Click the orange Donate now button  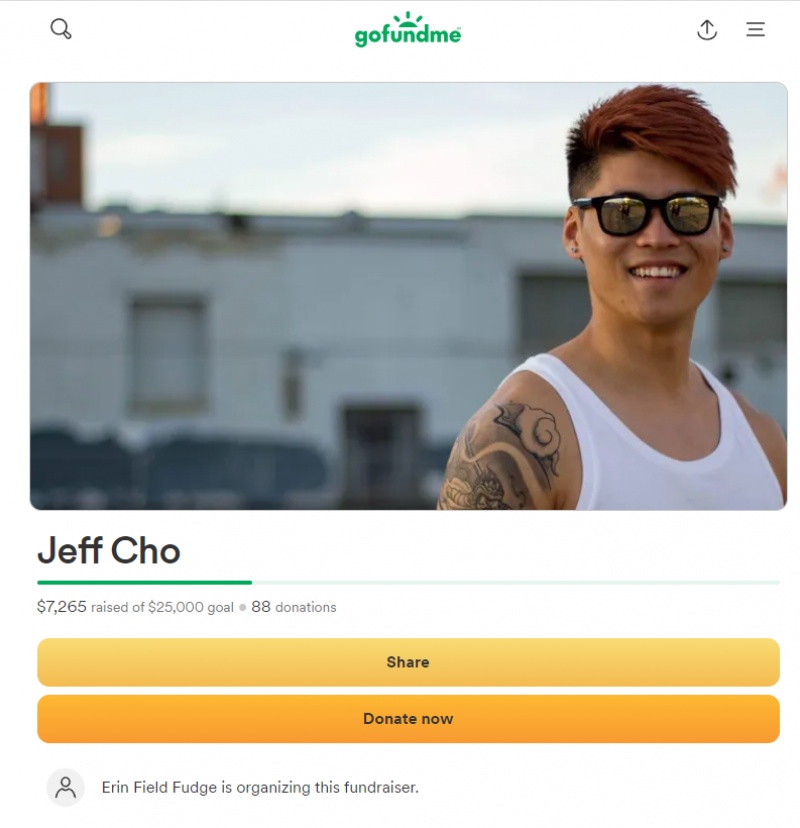(x=408, y=719)
